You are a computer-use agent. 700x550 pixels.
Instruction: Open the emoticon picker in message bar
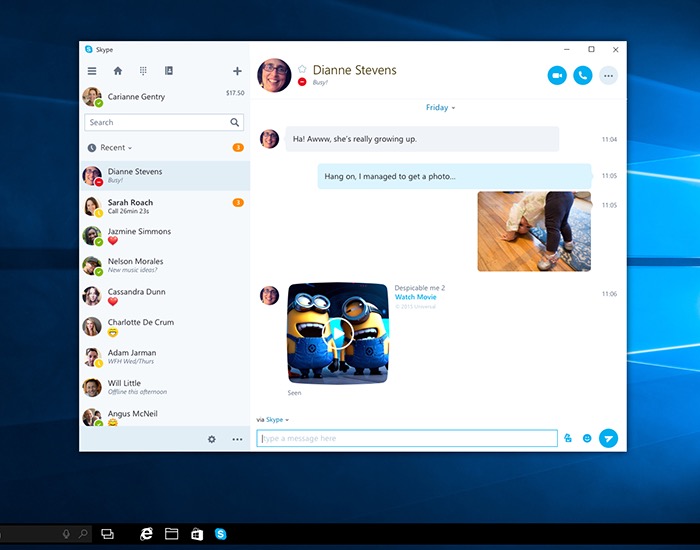587,438
